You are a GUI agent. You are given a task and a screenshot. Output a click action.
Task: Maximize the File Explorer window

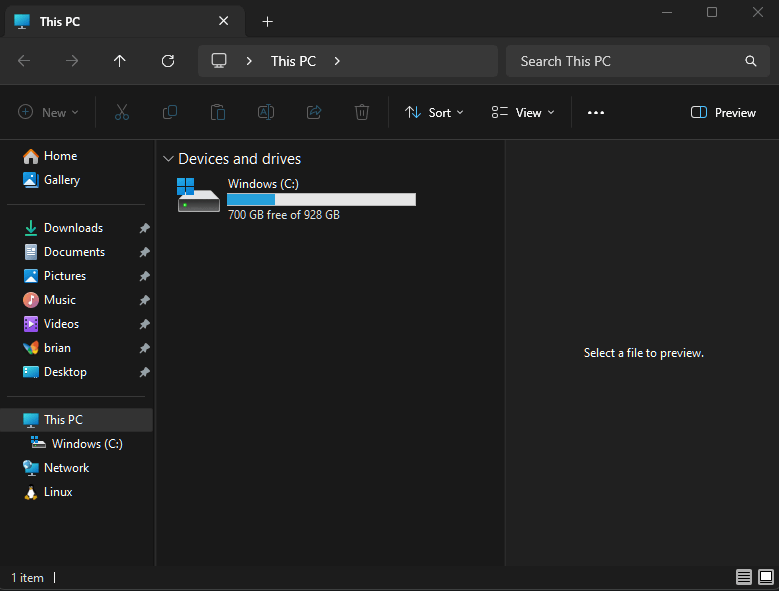point(712,12)
